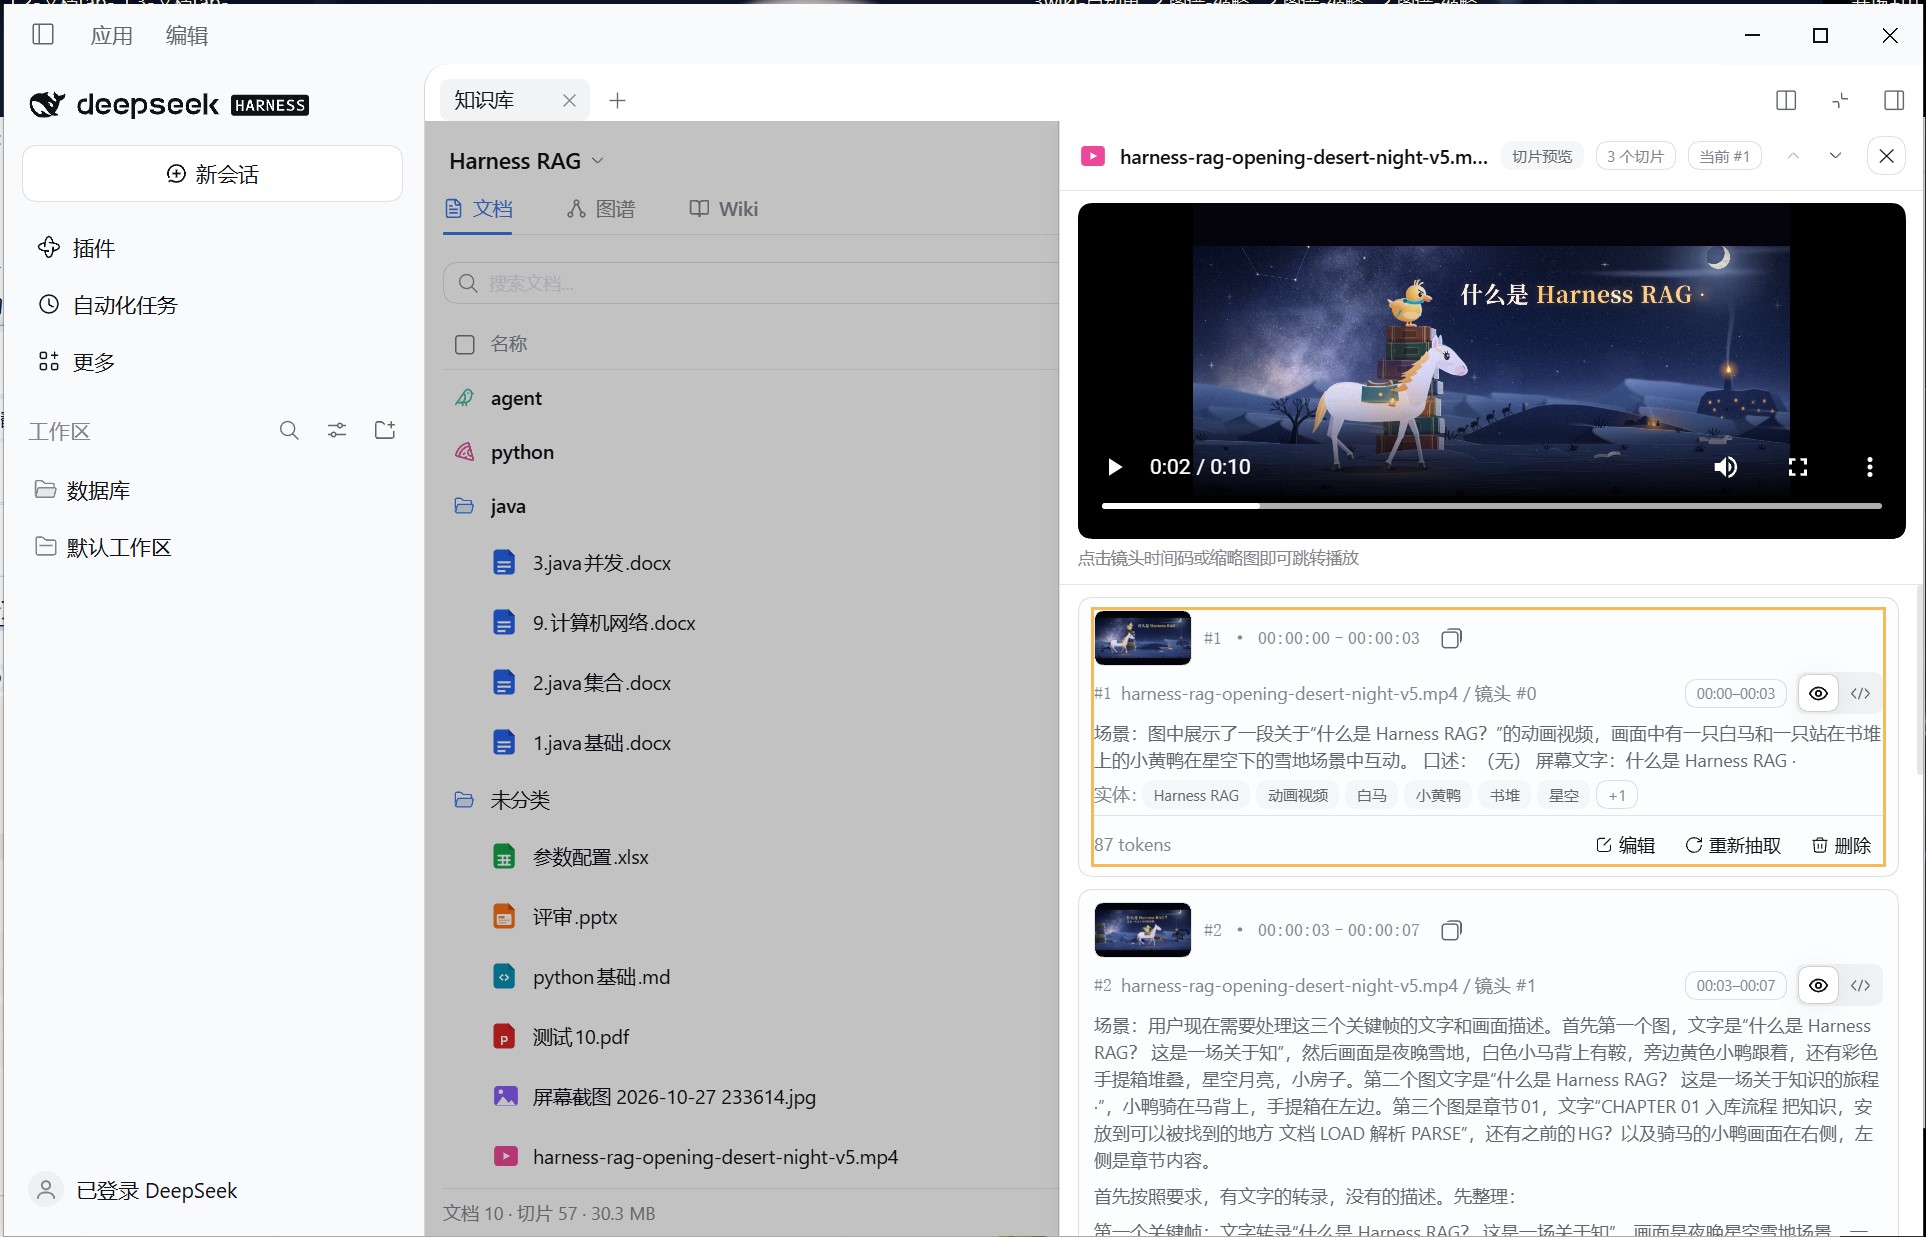
Task: Open 自动化任务 automation tasks
Action: 107,305
